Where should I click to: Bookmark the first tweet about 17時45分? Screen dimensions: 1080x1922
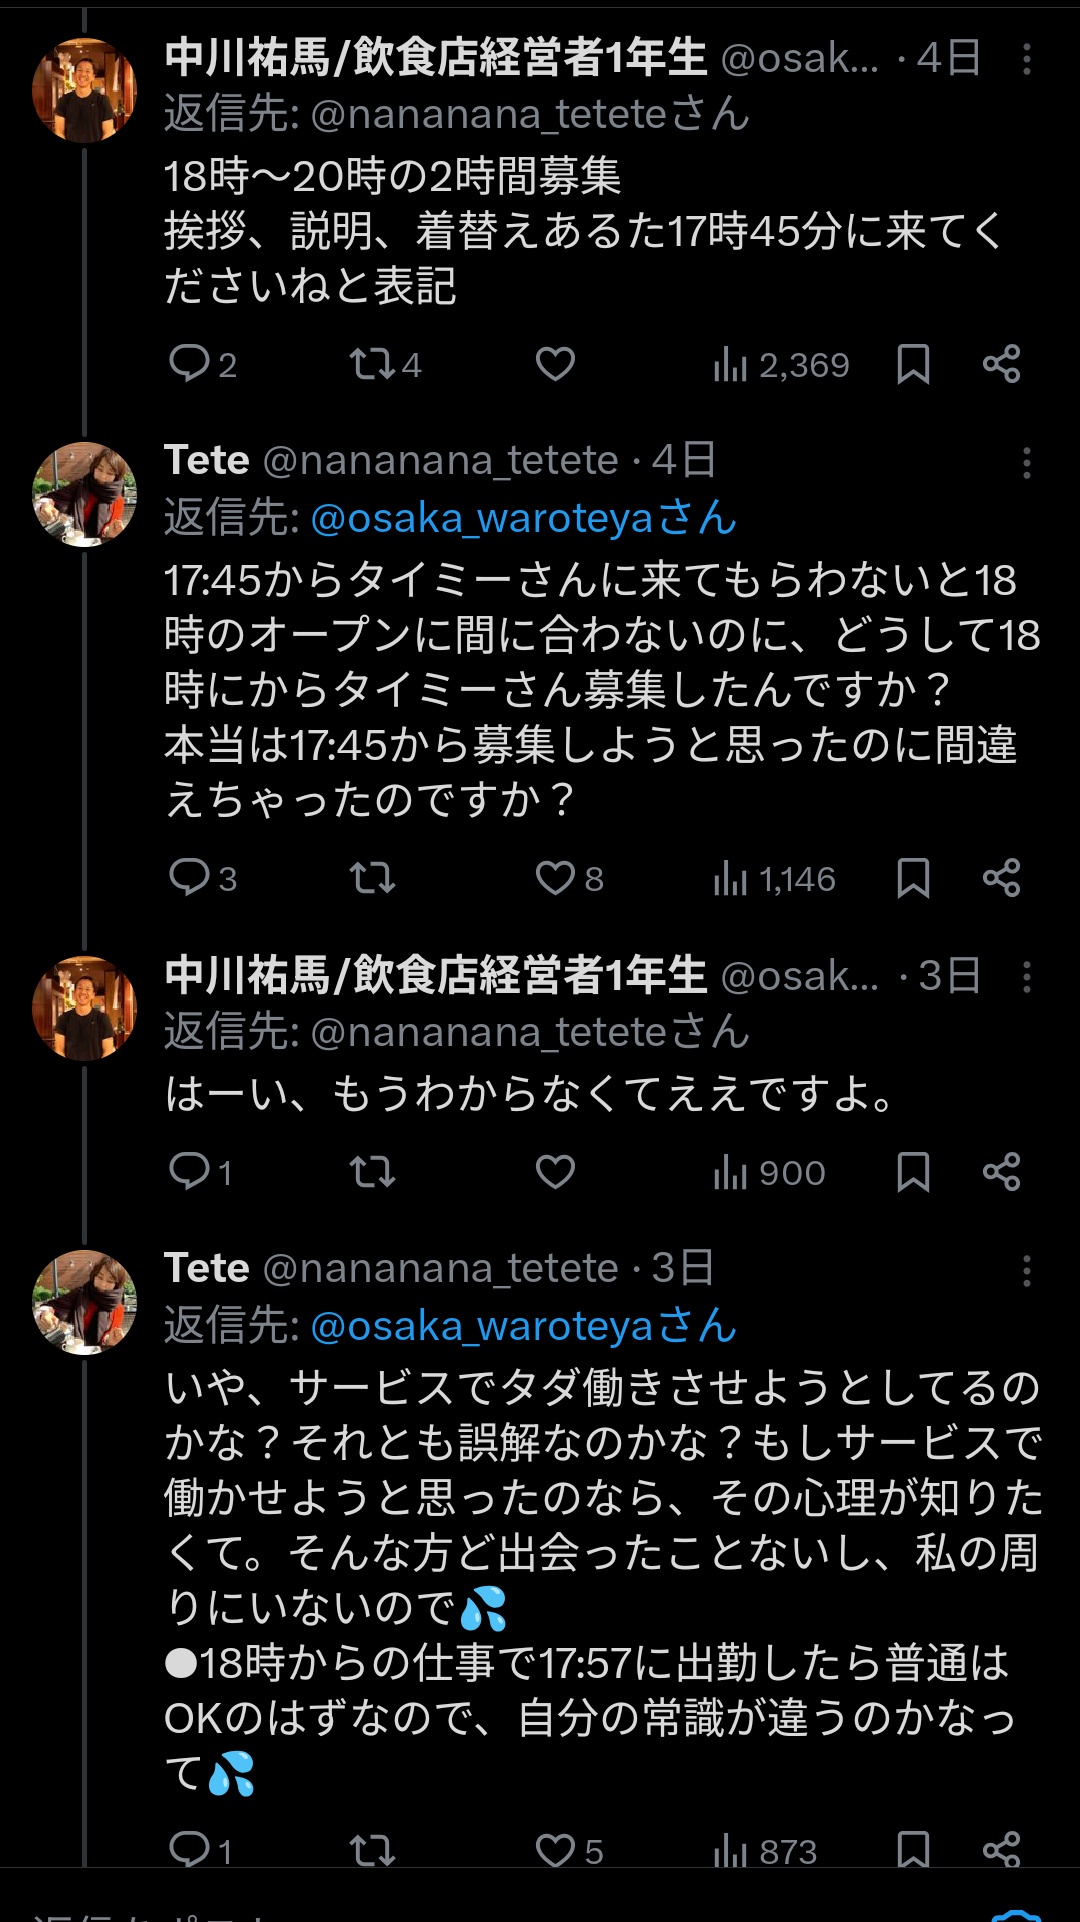tap(913, 364)
